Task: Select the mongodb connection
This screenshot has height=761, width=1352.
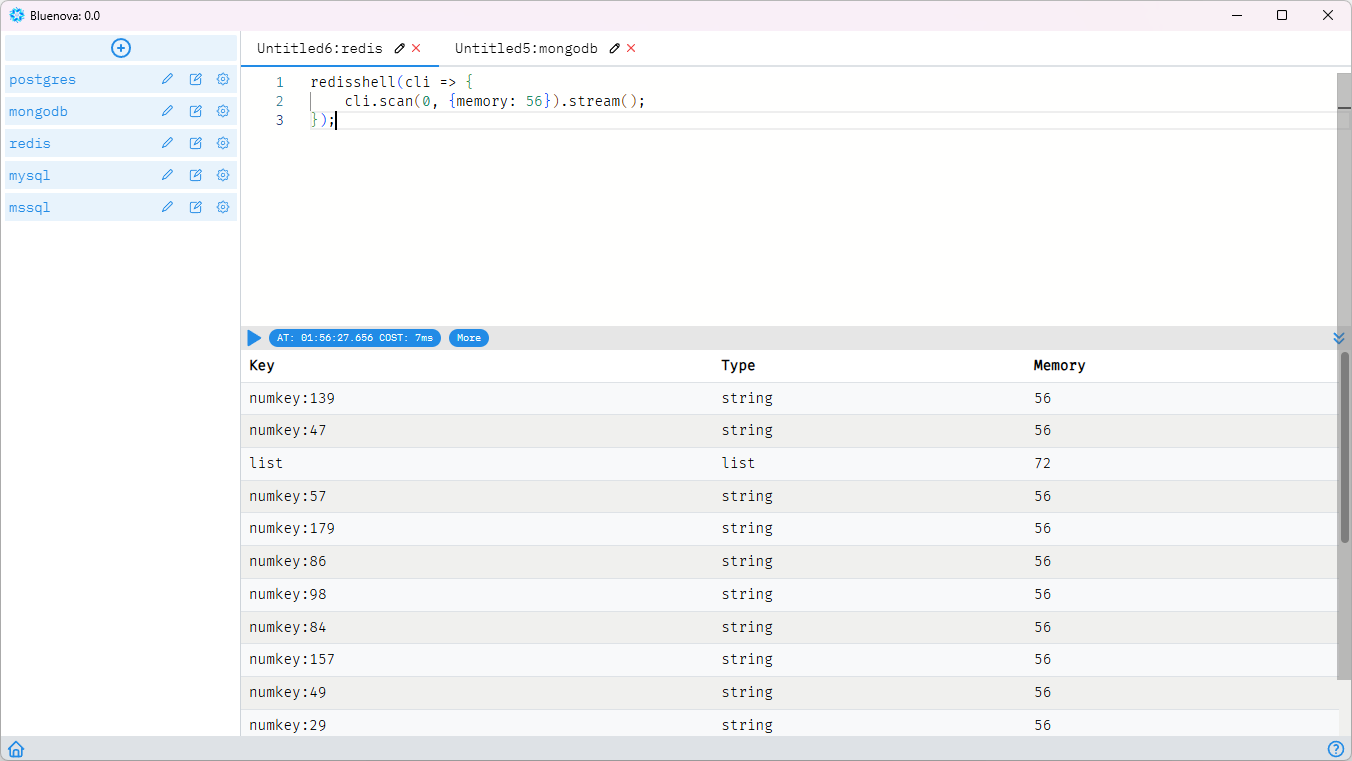Action: coord(38,111)
